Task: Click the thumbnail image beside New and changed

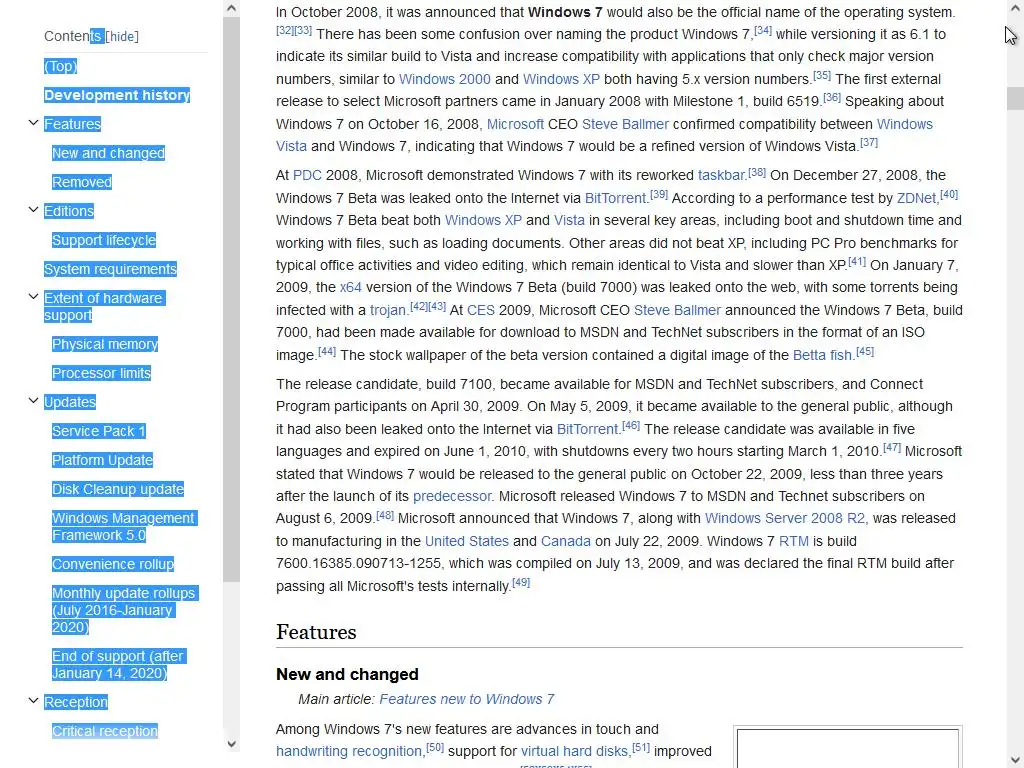Action: [848, 748]
